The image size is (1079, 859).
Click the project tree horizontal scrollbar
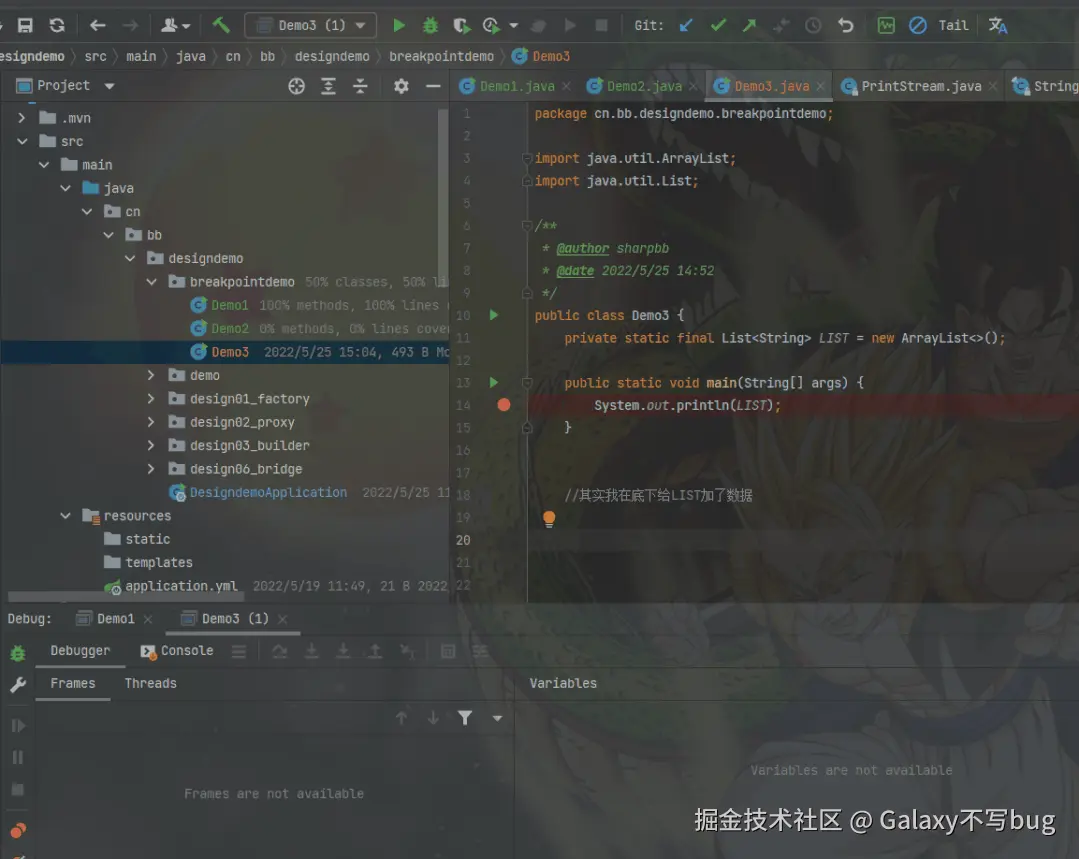pos(127,597)
